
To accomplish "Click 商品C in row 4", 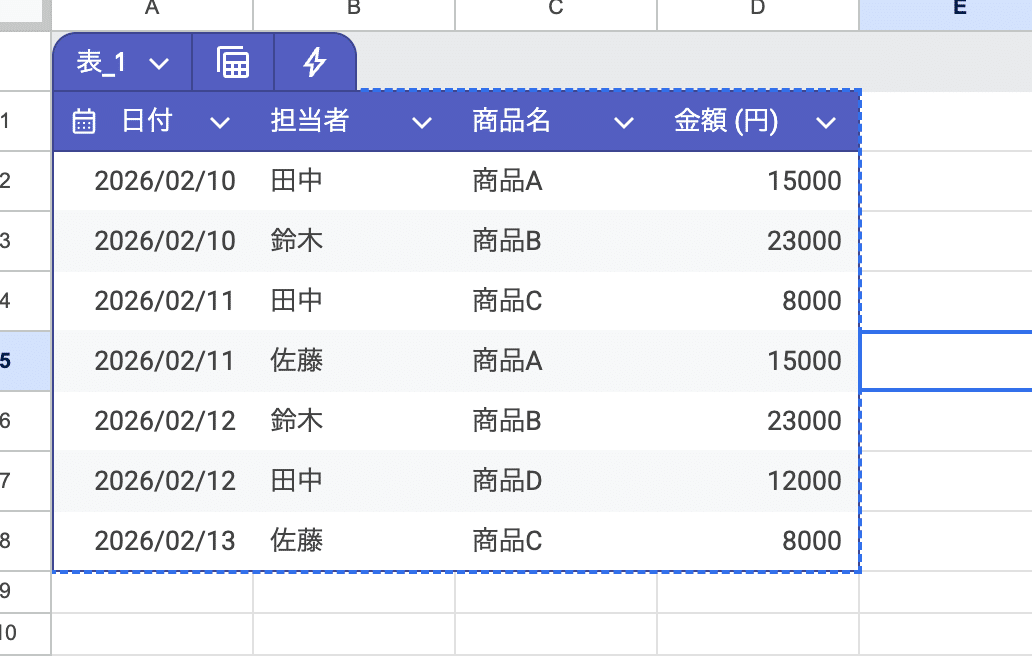I will point(507,301).
